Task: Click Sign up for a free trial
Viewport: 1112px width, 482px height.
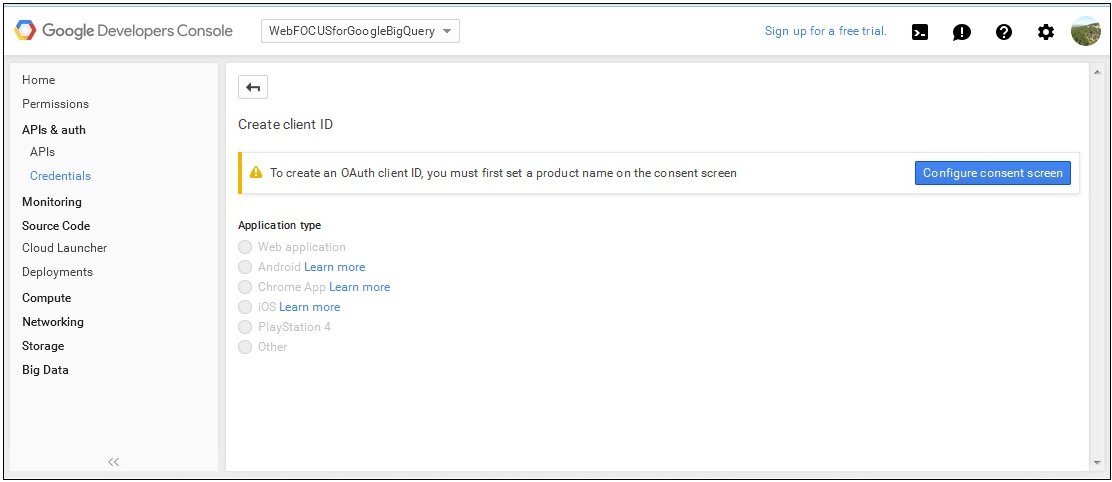Action: click(x=825, y=31)
